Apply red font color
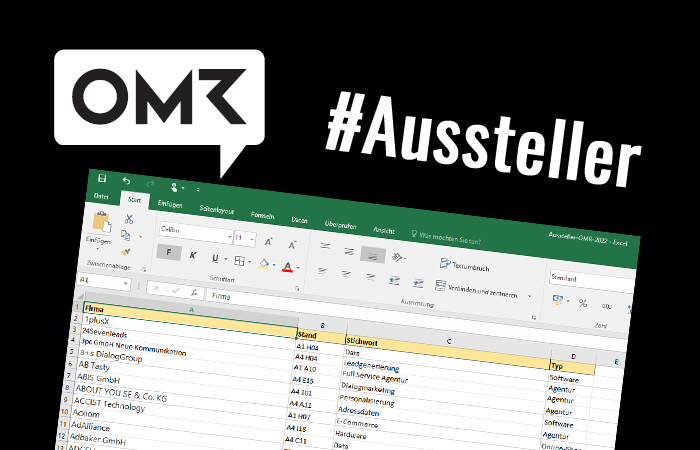700x450 pixels. tap(288, 267)
